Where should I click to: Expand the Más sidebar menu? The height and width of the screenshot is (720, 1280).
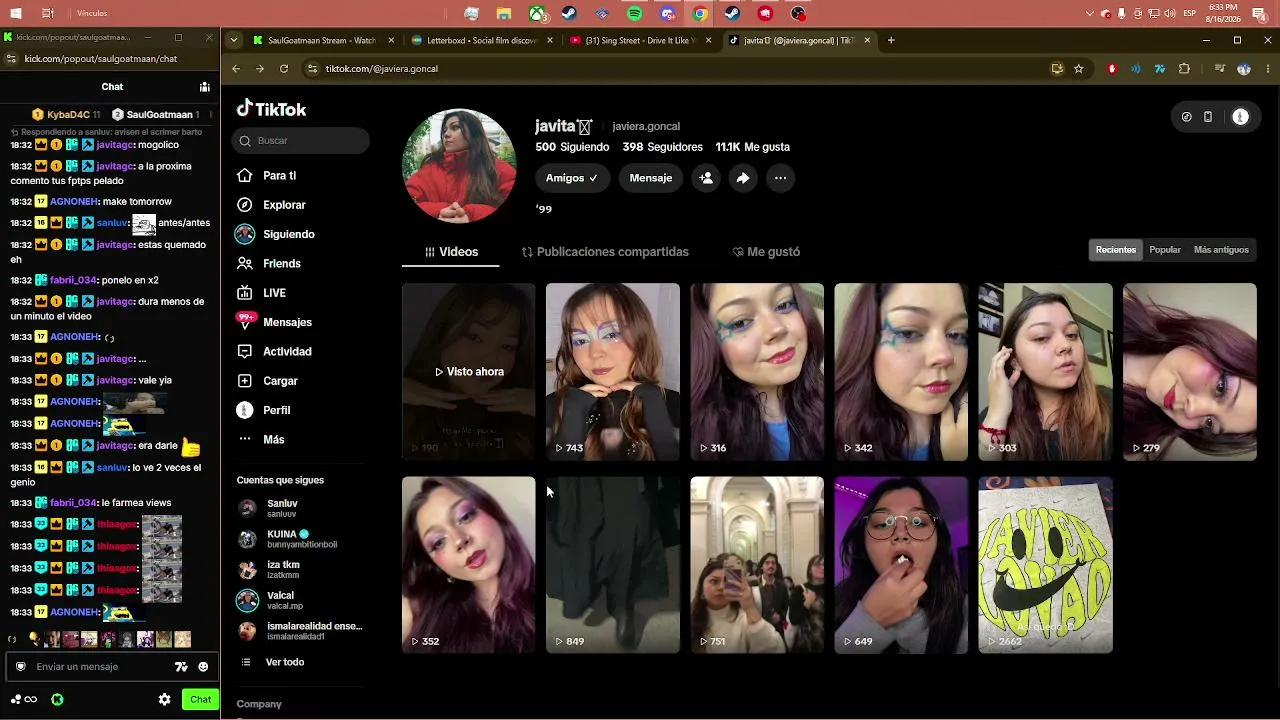pos(261,440)
